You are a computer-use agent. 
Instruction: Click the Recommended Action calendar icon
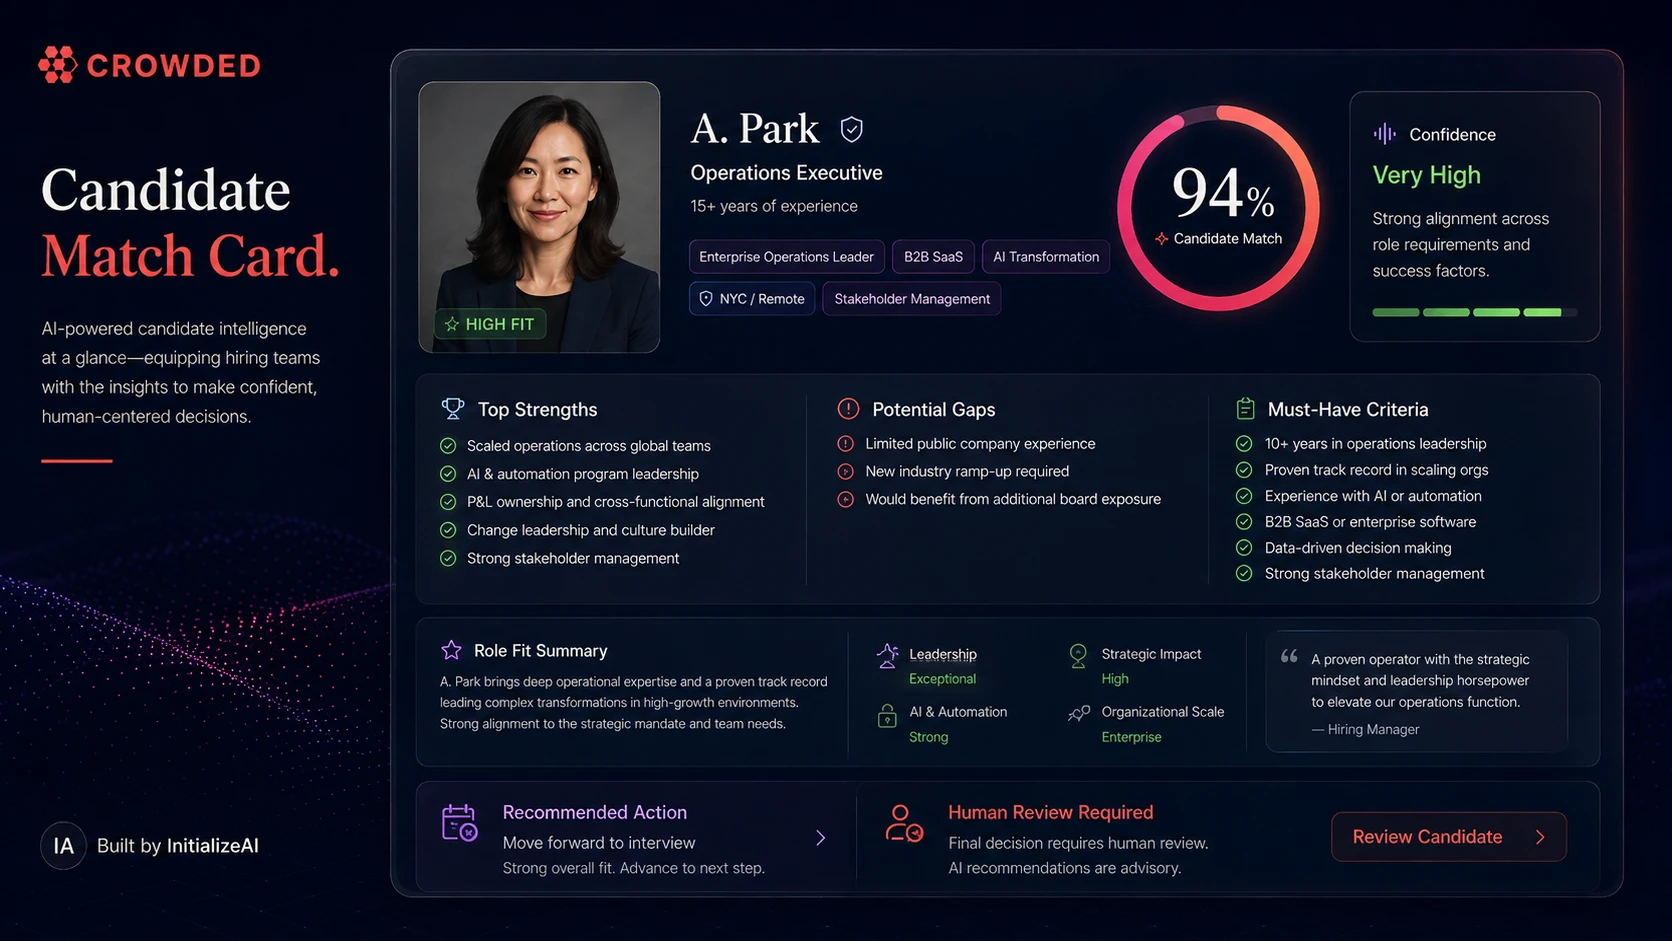459,823
